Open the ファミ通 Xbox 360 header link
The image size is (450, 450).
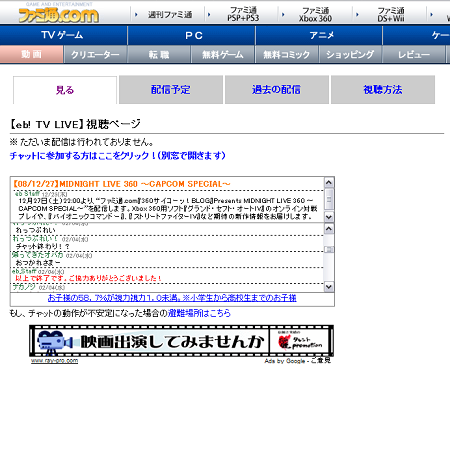point(315,14)
